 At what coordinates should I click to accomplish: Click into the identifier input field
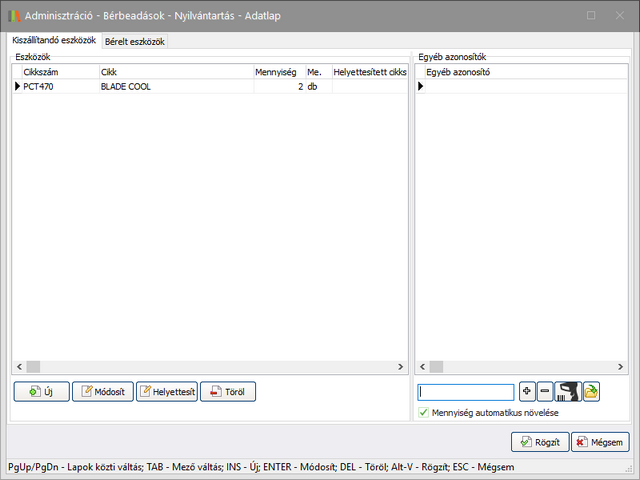coord(465,392)
